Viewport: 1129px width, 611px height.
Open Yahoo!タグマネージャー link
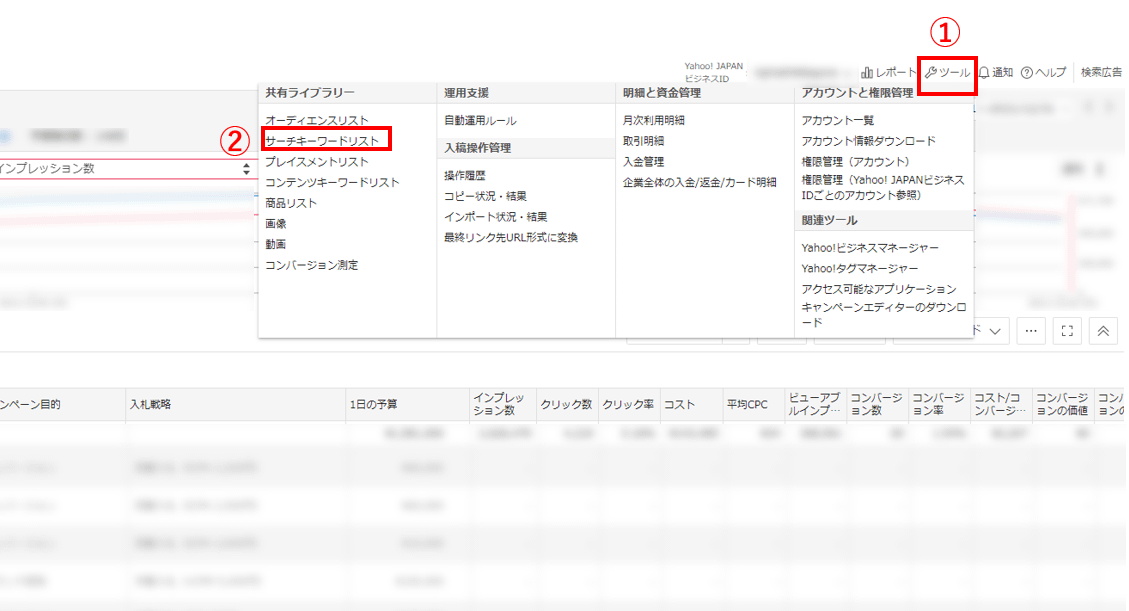click(x=859, y=268)
